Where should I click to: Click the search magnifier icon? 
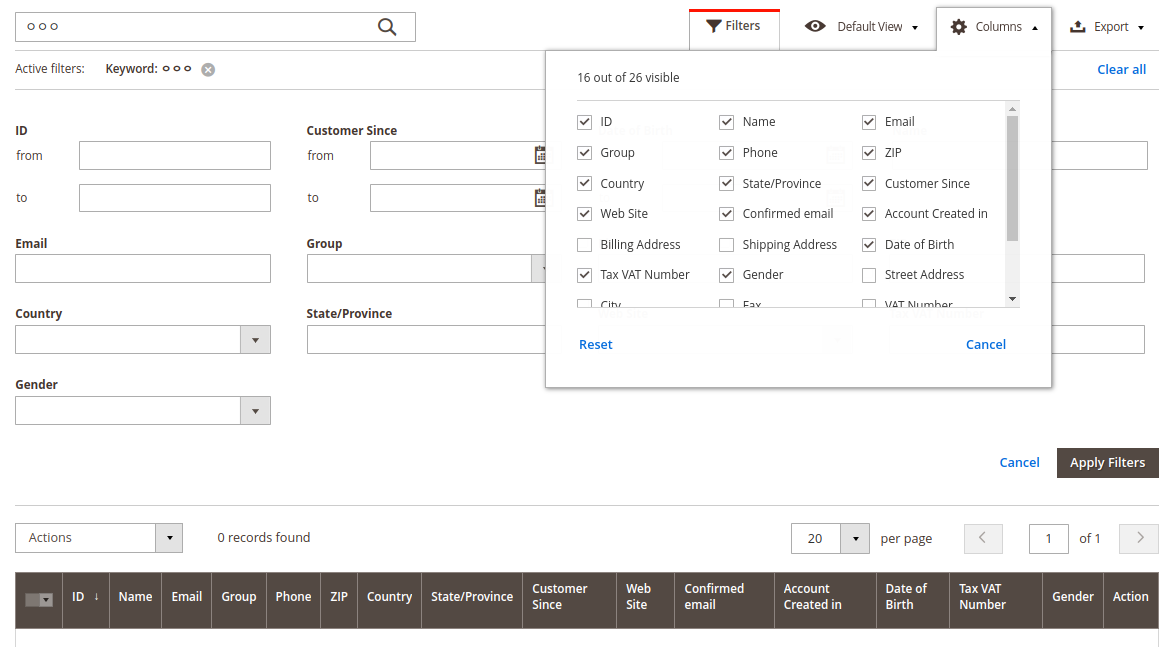pyautogui.click(x=387, y=27)
